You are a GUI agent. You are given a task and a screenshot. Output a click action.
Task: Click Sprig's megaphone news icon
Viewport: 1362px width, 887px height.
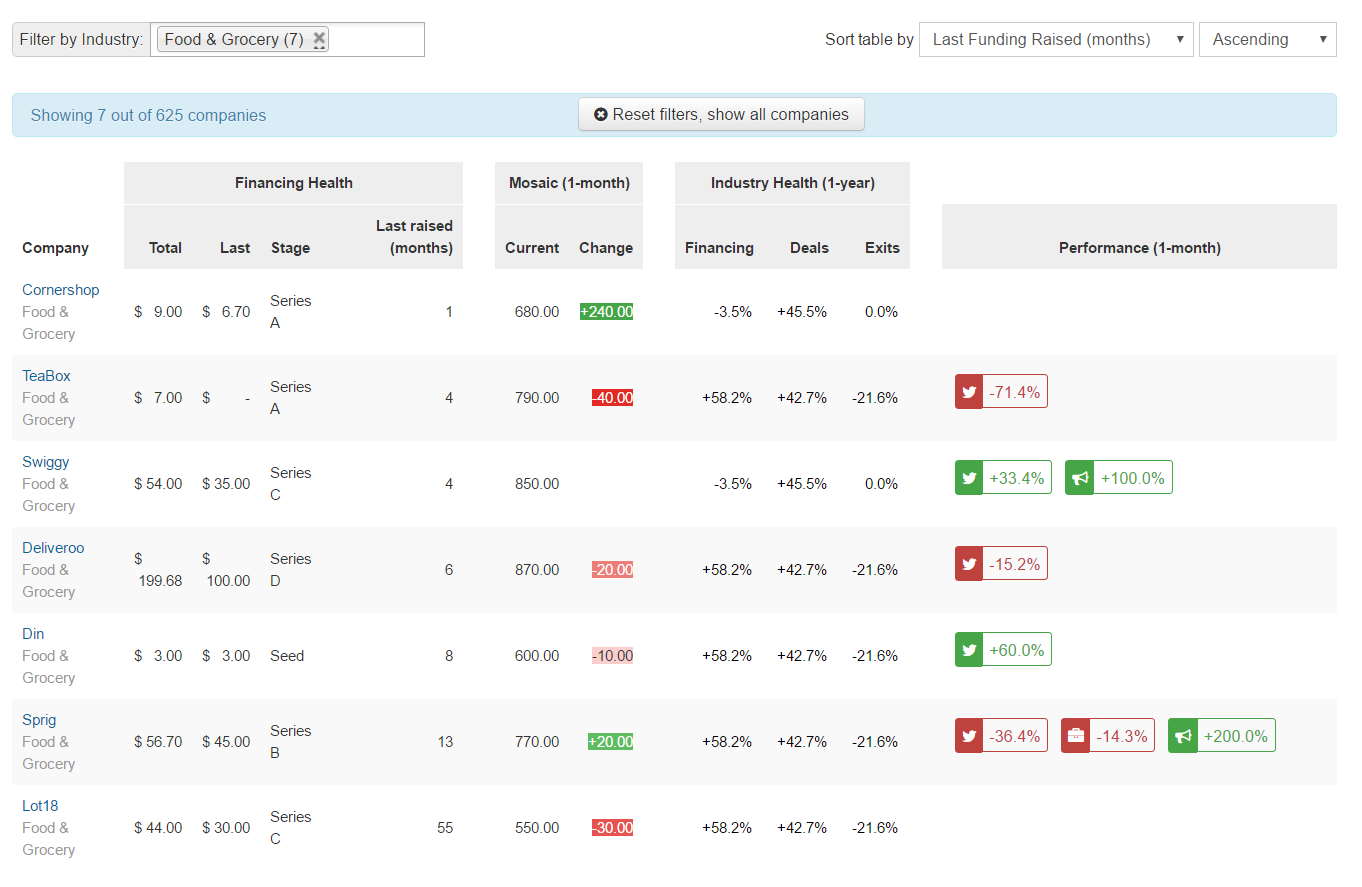[1182, 735]
